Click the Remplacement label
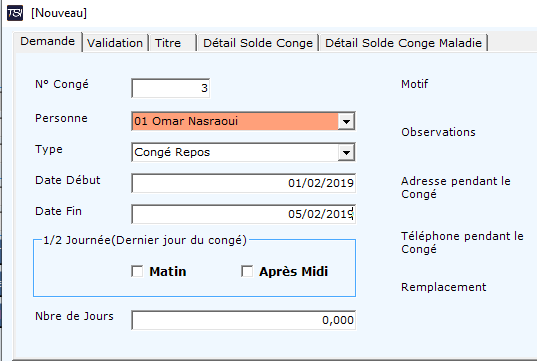 point(444,287)
